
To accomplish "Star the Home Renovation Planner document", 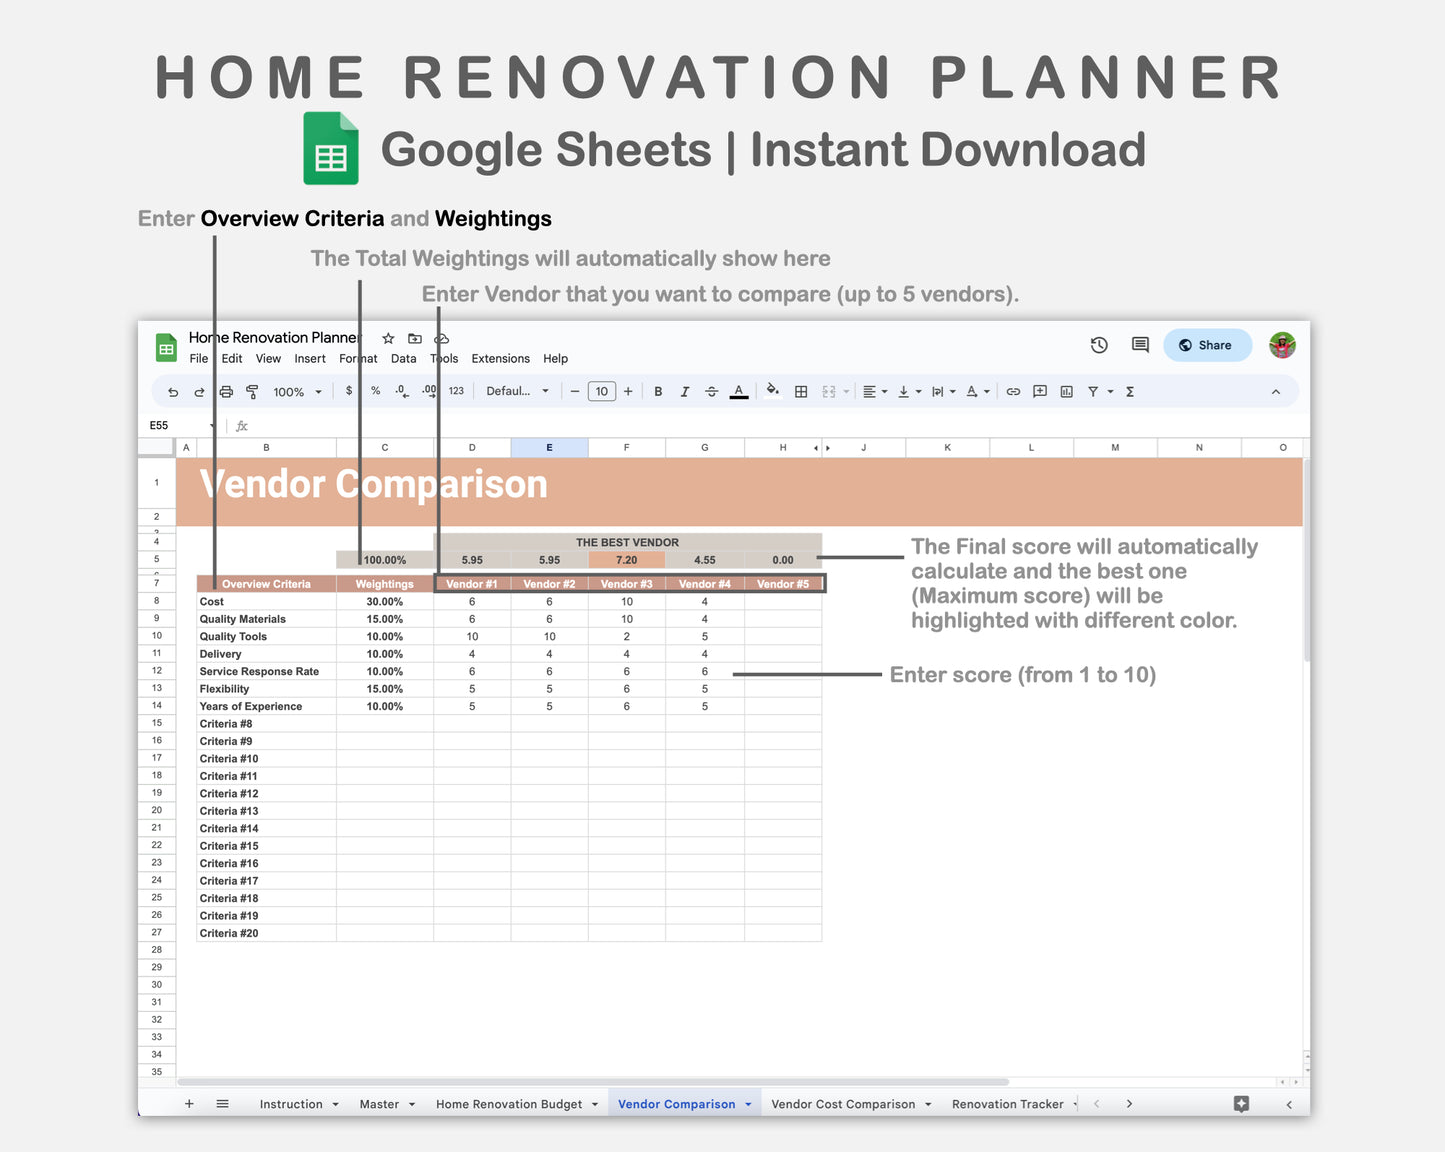I will pyautogui.click(x=388, y=338).
